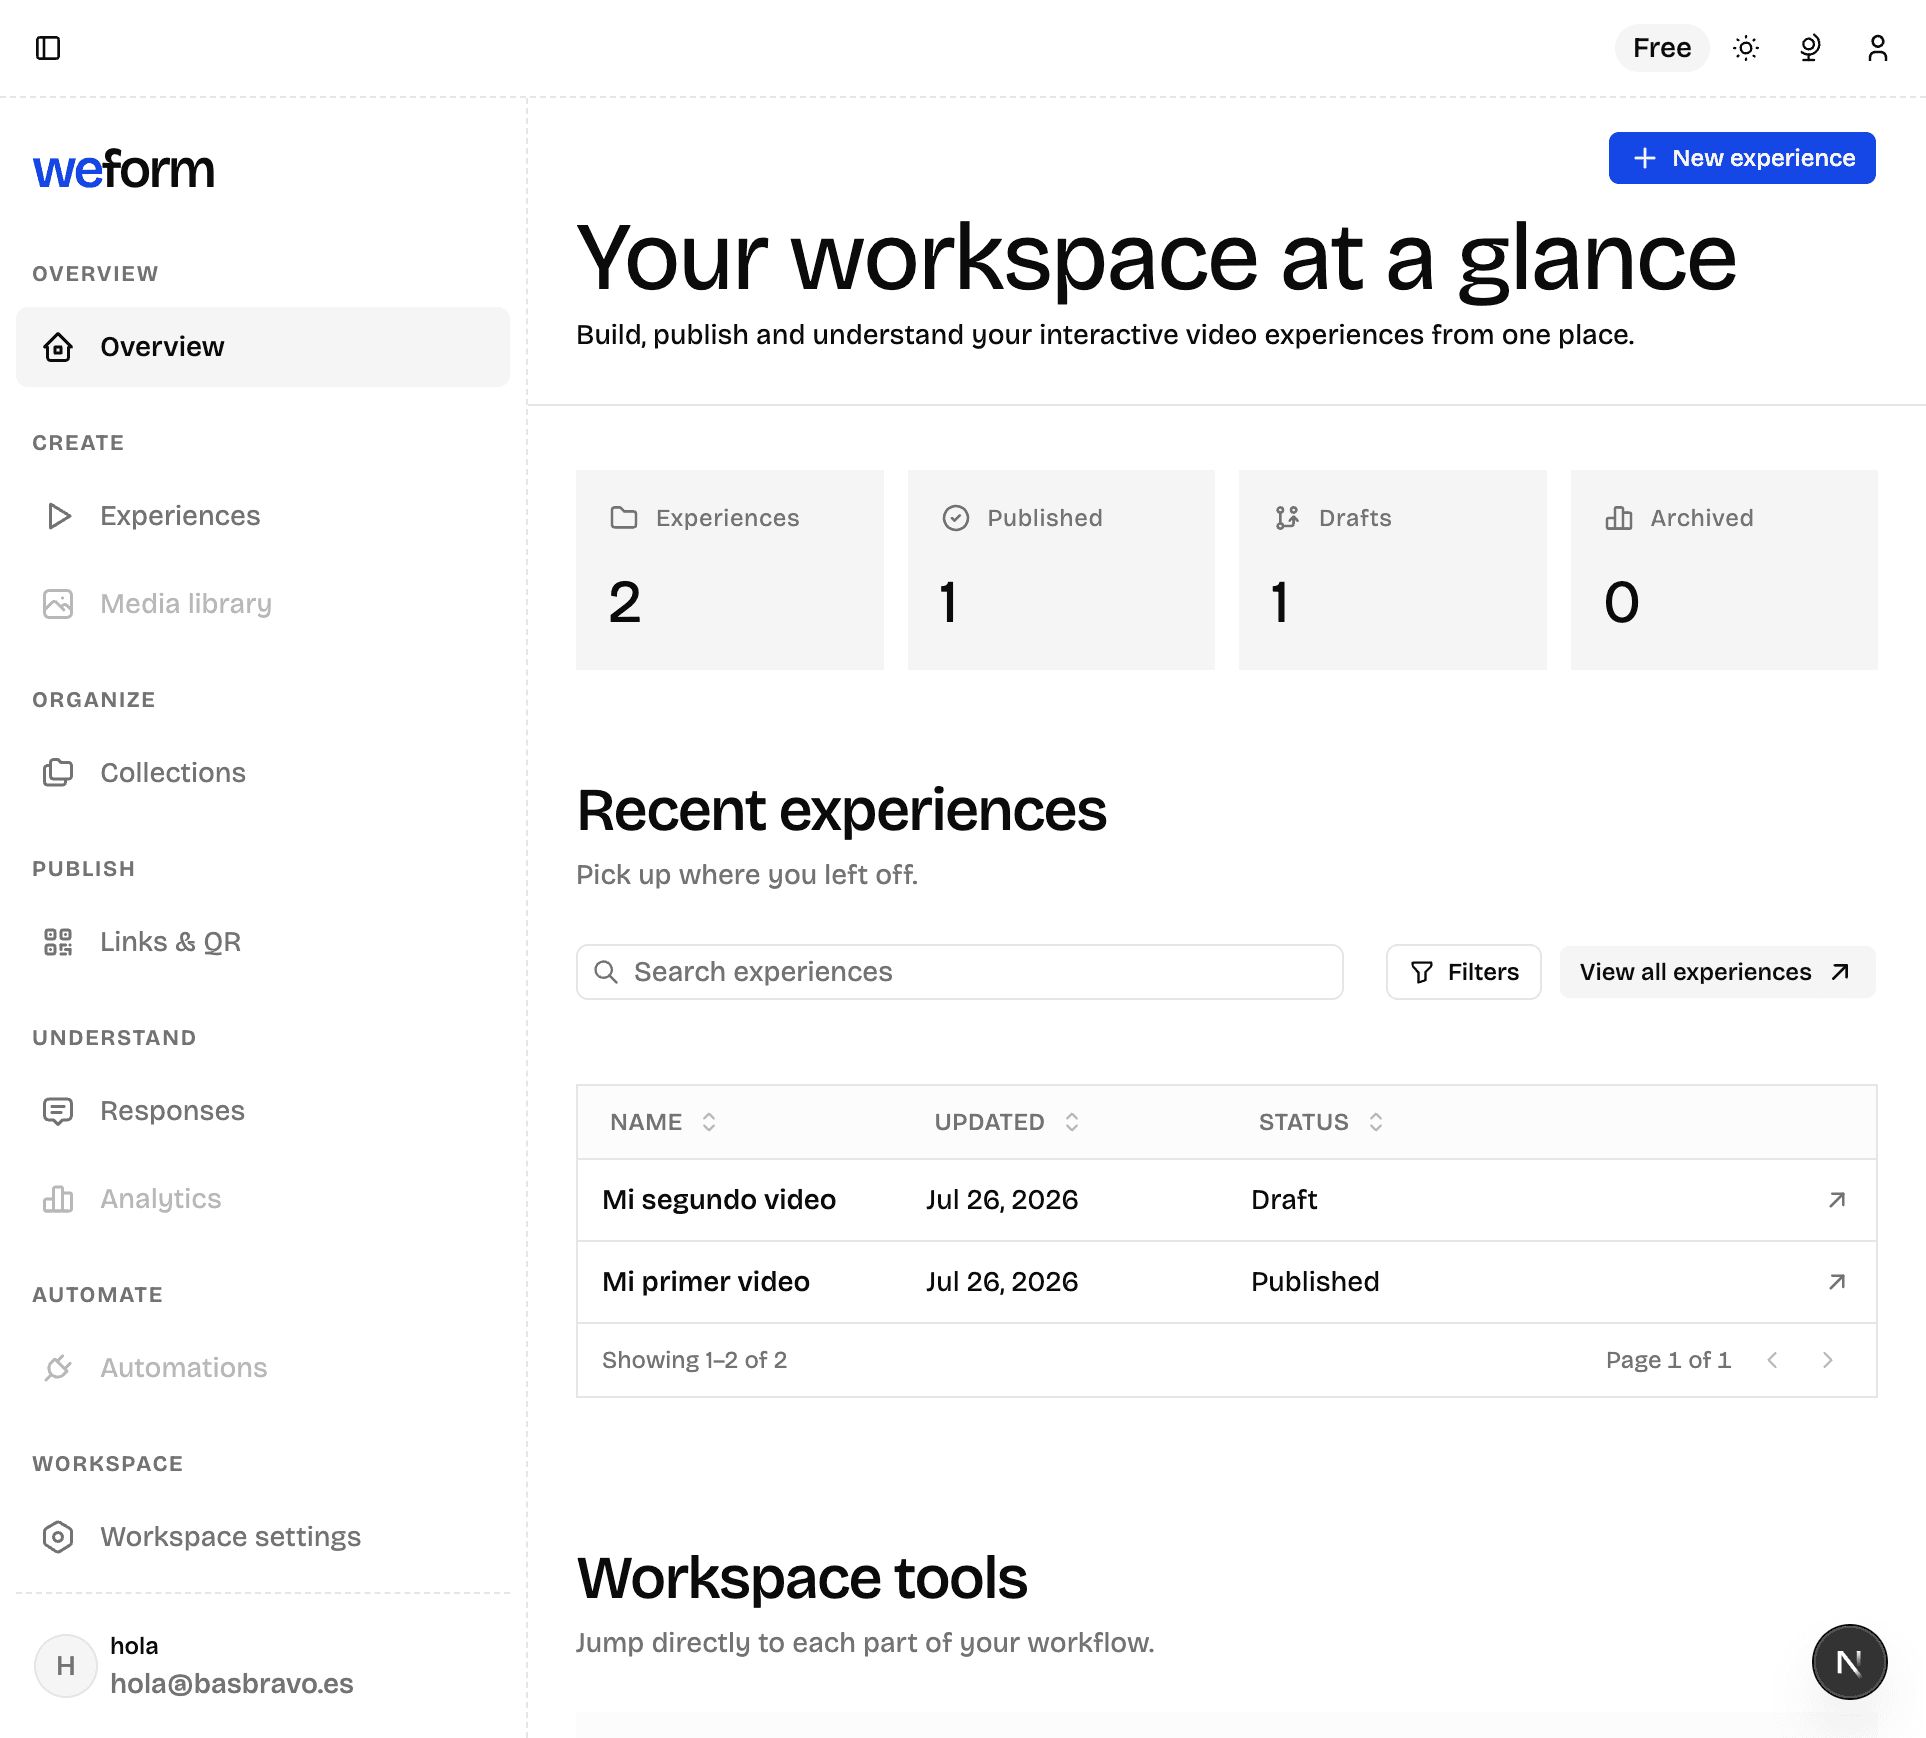Click the Drafts stat card

tap(1393, 570)
